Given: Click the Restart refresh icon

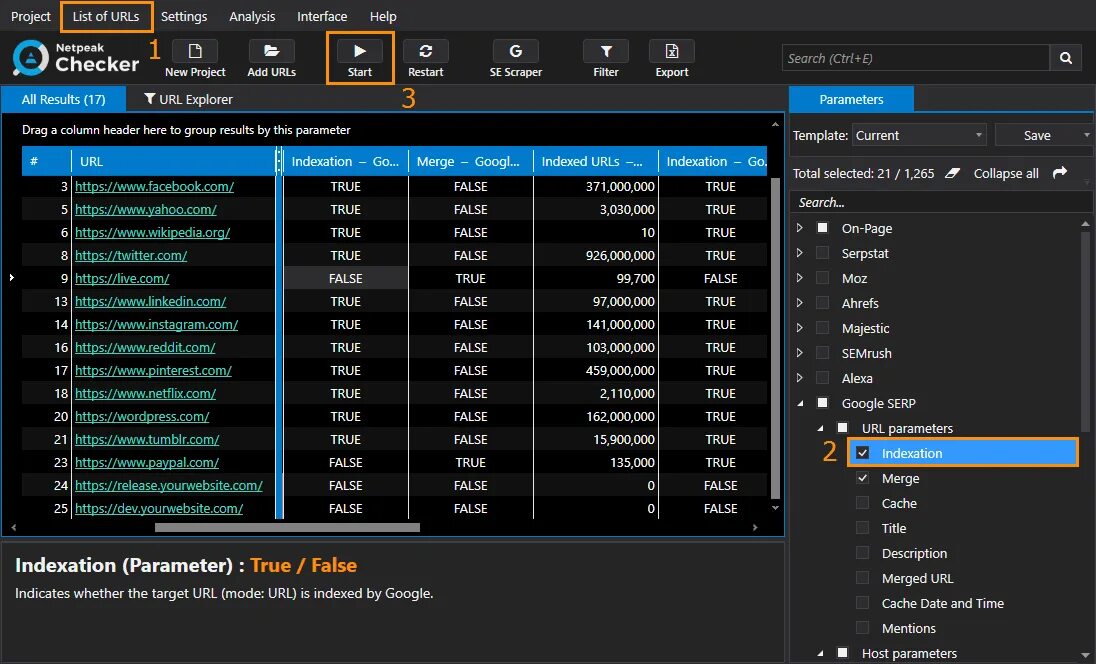Looking at the screenshot, I should point(425,51).
